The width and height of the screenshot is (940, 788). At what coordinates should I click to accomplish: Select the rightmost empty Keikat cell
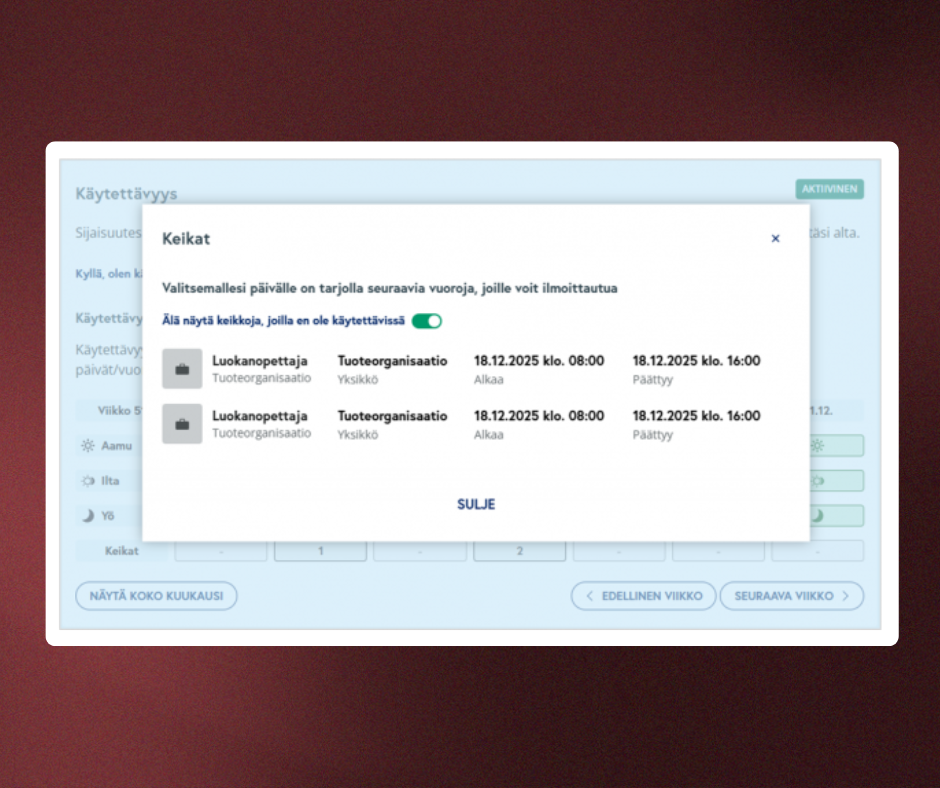tap(817, 551)
